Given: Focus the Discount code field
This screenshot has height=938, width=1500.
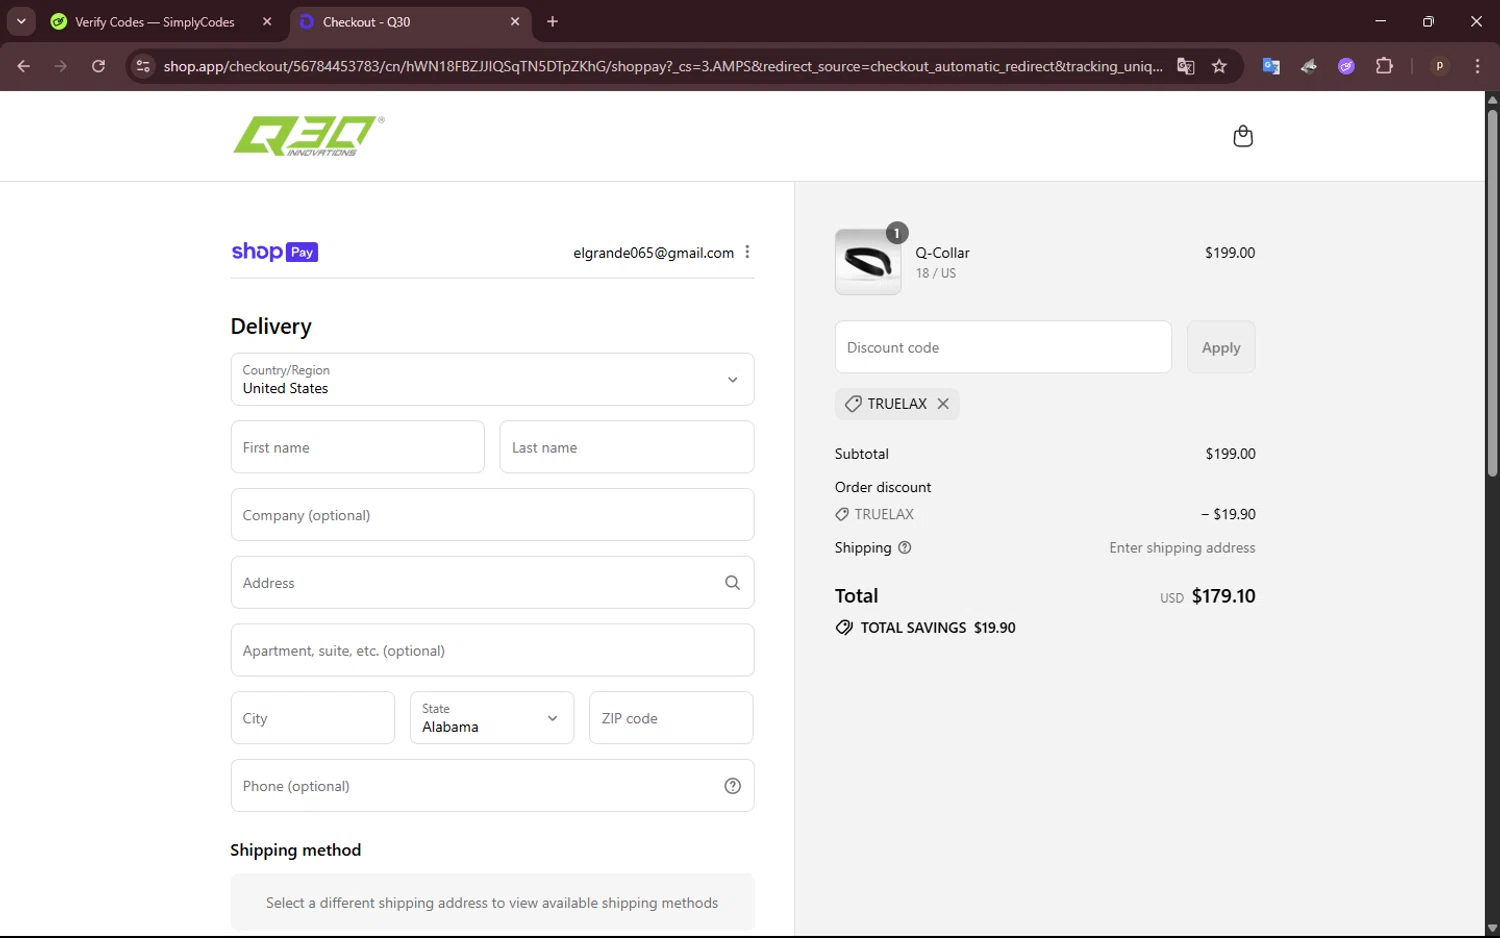Looking at the screenshot, I should (1003, 347).
